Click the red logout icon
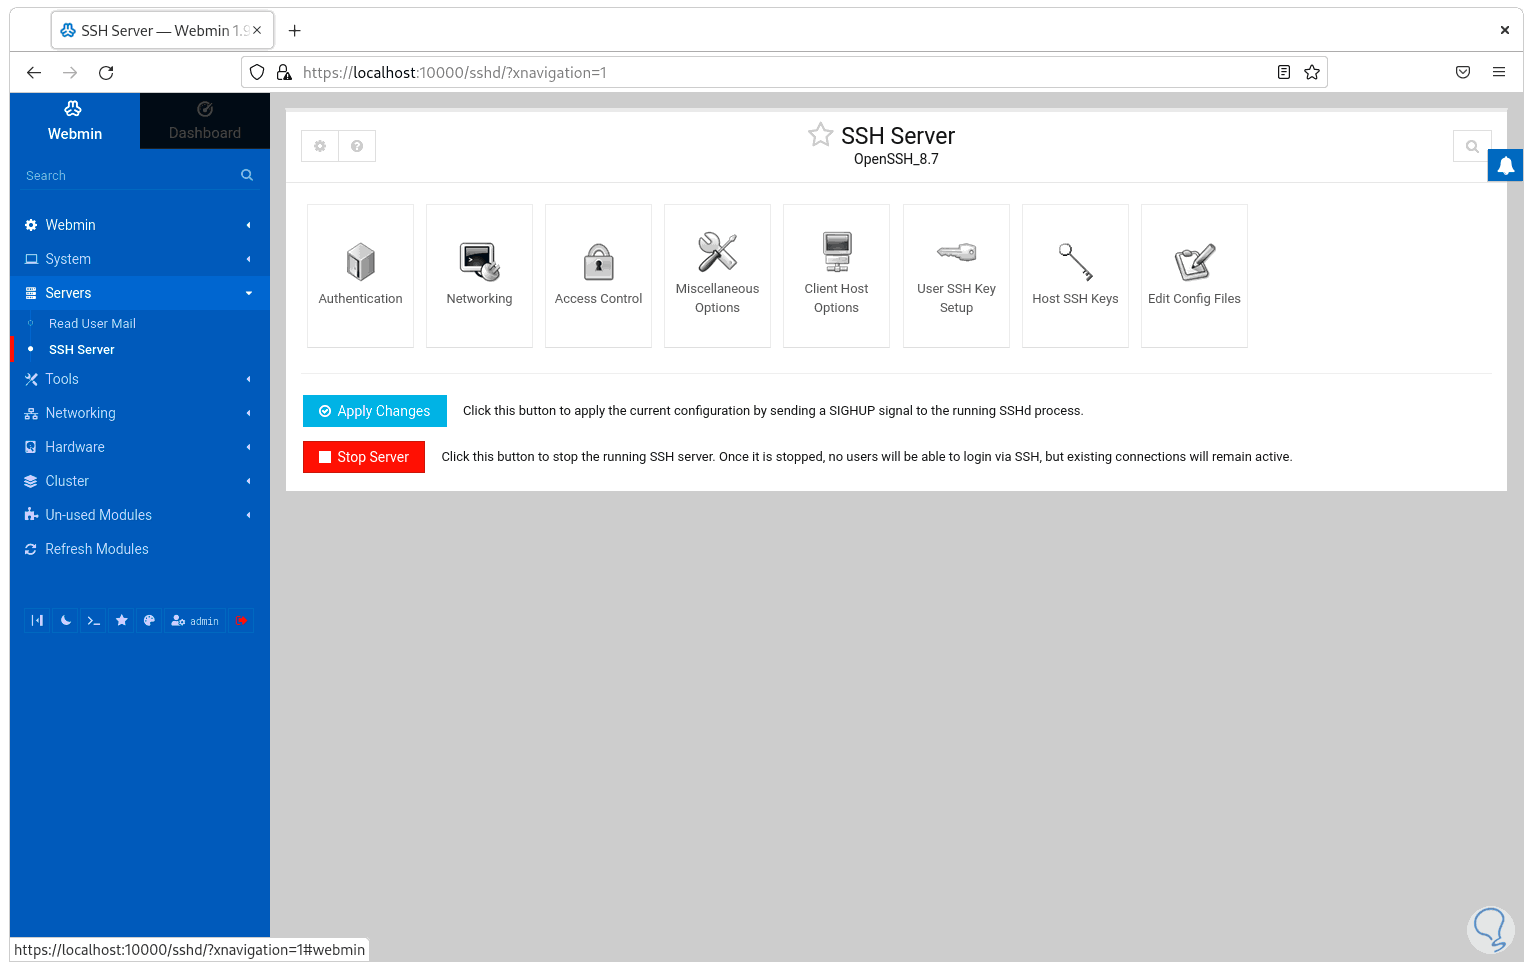Image resolution: width=1533 pixels, height=971 pixels. pos(241,621)
